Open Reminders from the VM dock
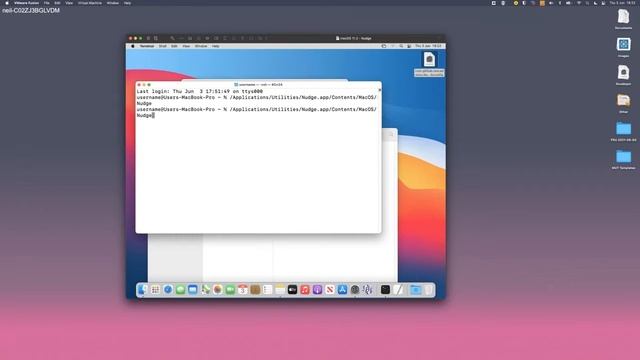This screenshot has width=640, height=360. click(x=267, y=290)
